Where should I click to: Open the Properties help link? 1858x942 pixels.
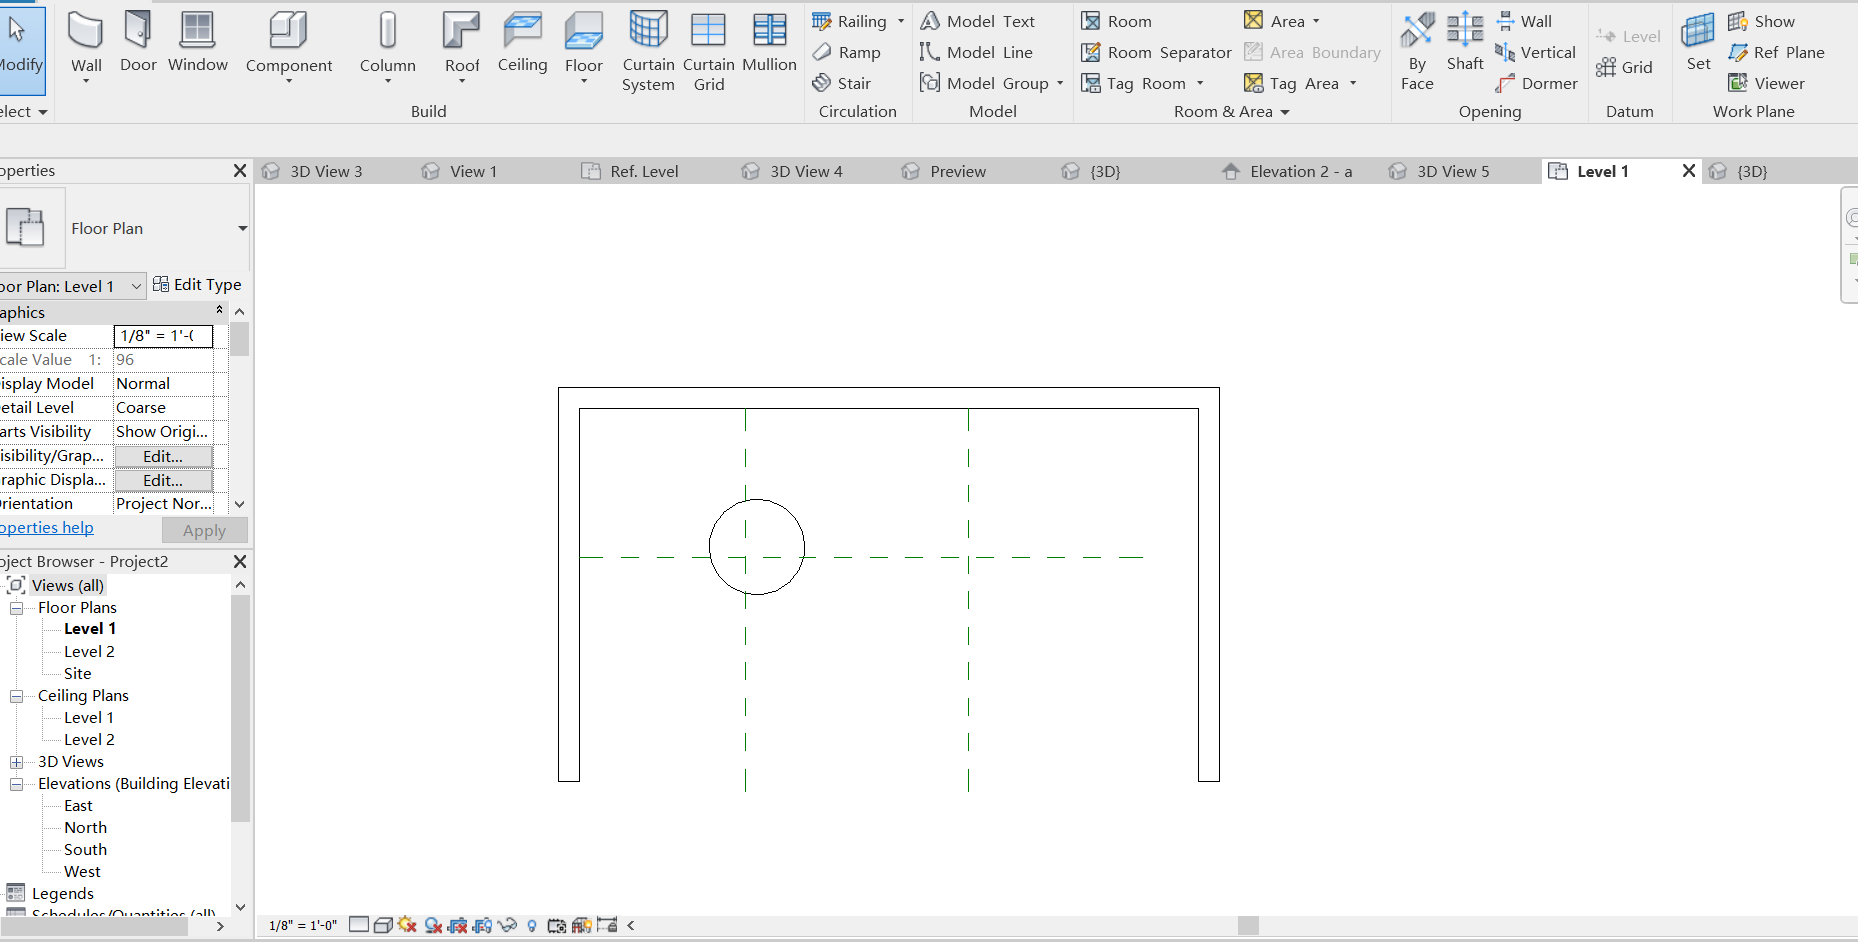coord(46,527)
